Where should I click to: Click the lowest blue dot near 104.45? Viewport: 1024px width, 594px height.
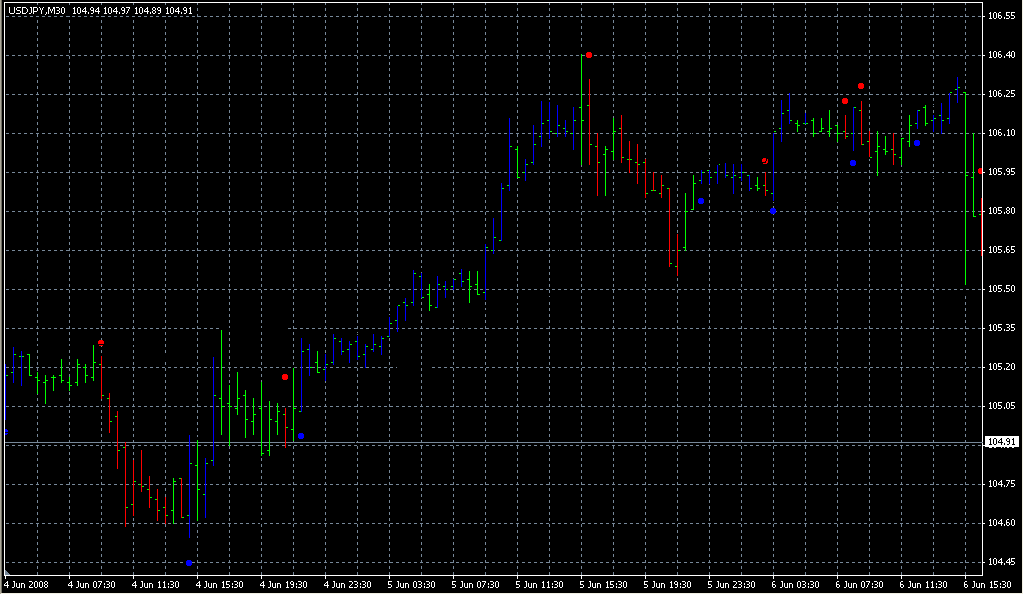189,563
